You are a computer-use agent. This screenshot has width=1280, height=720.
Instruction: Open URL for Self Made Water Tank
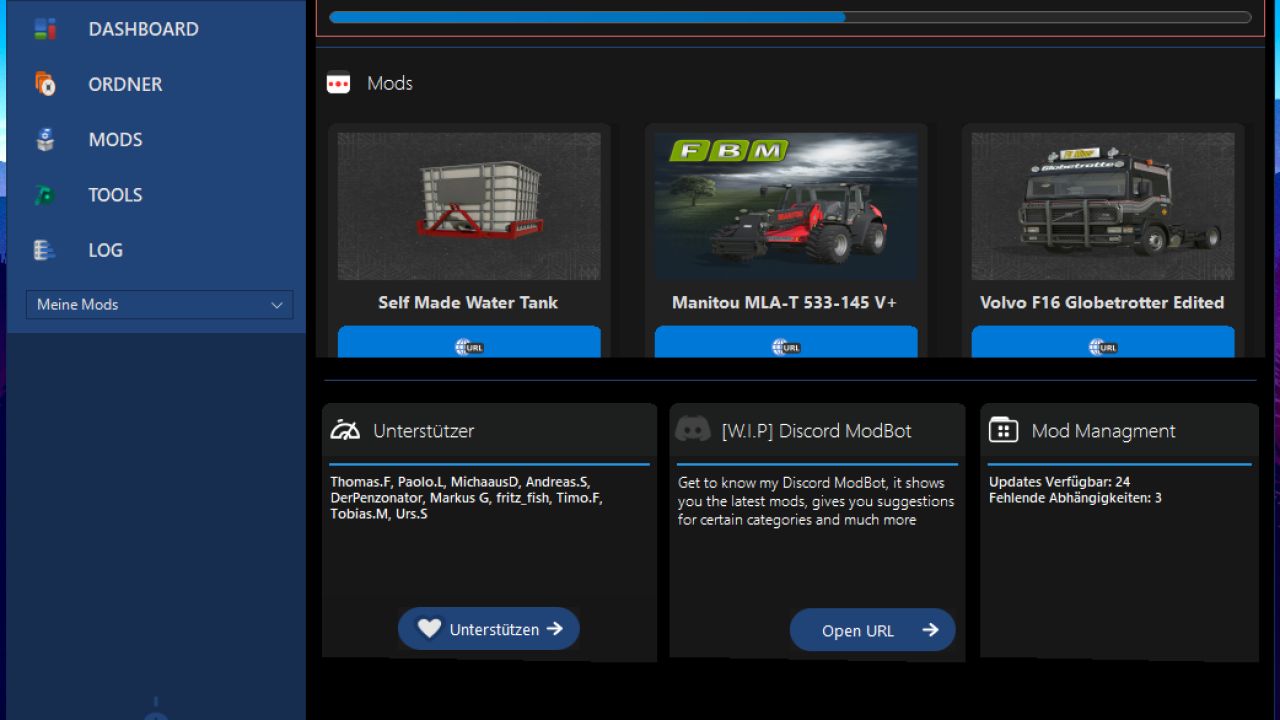469,343
